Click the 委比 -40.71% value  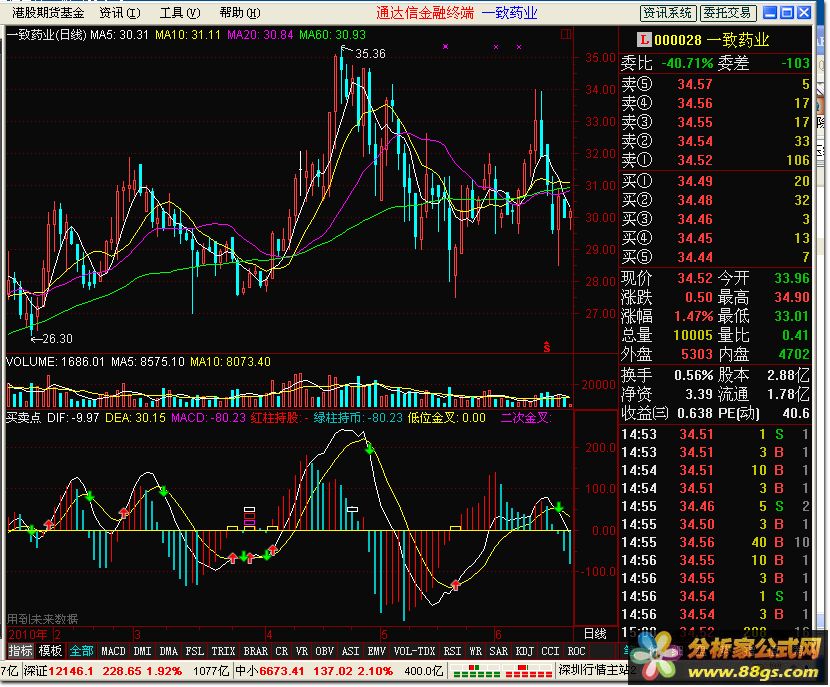click(687, 64)
